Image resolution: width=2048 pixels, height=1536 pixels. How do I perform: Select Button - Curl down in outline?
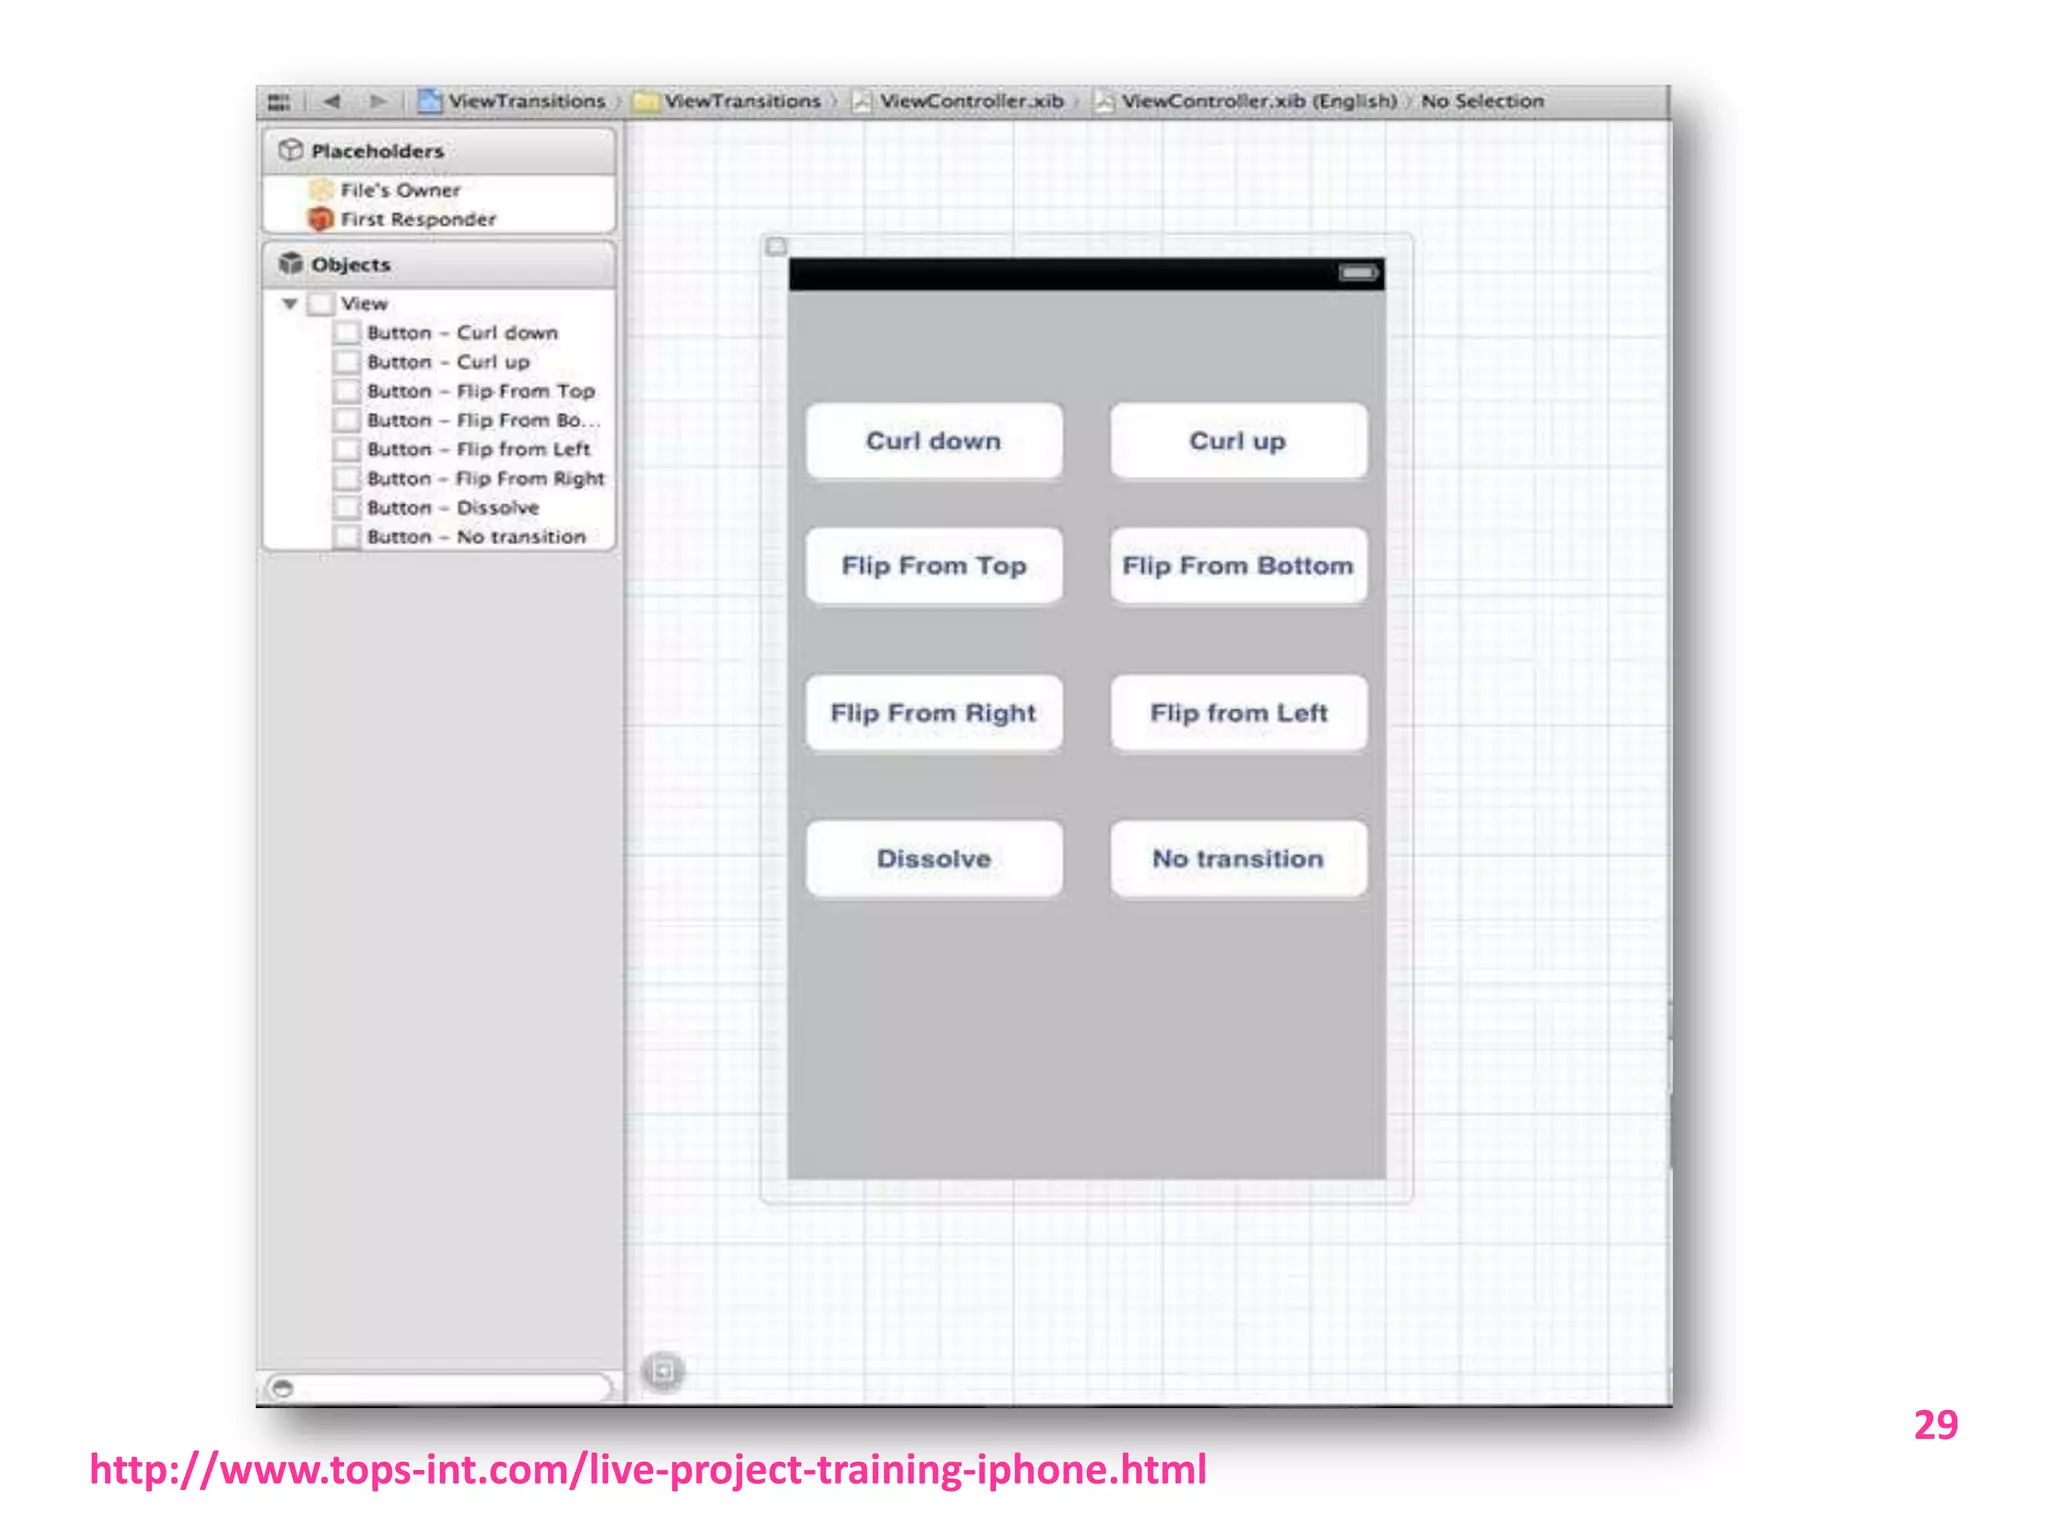tap(438, 333)
